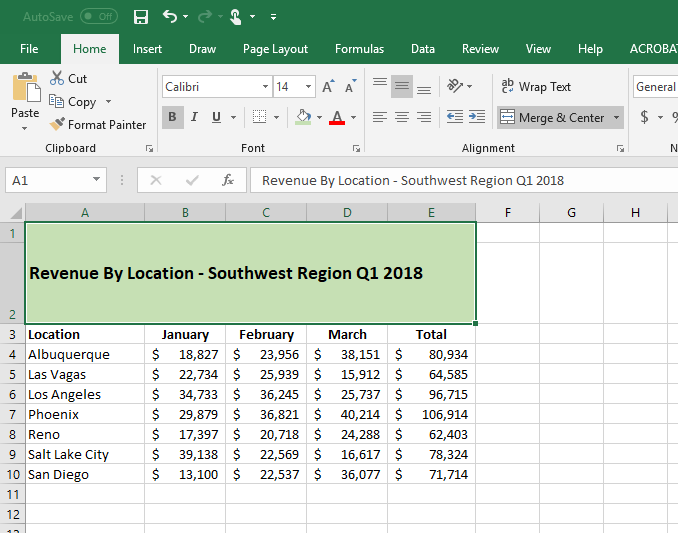Click the Accounting dollar format icon

click(644, 117)
